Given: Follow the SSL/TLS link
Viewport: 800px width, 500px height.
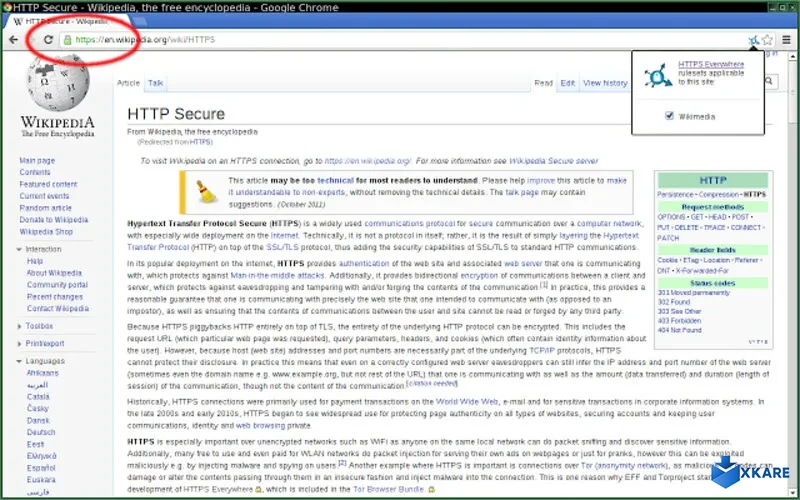Looking at the screenshot, I should click(x=282, y=247).
